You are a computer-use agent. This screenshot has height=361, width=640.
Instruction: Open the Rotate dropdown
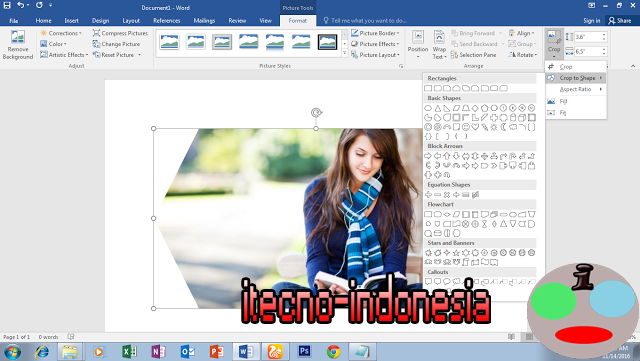click(523, 55)
